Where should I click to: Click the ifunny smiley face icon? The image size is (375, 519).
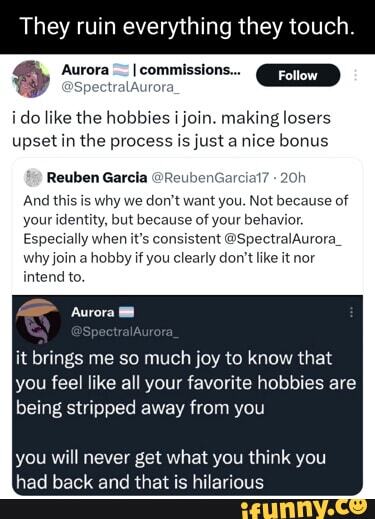click(x=358, y=507)
